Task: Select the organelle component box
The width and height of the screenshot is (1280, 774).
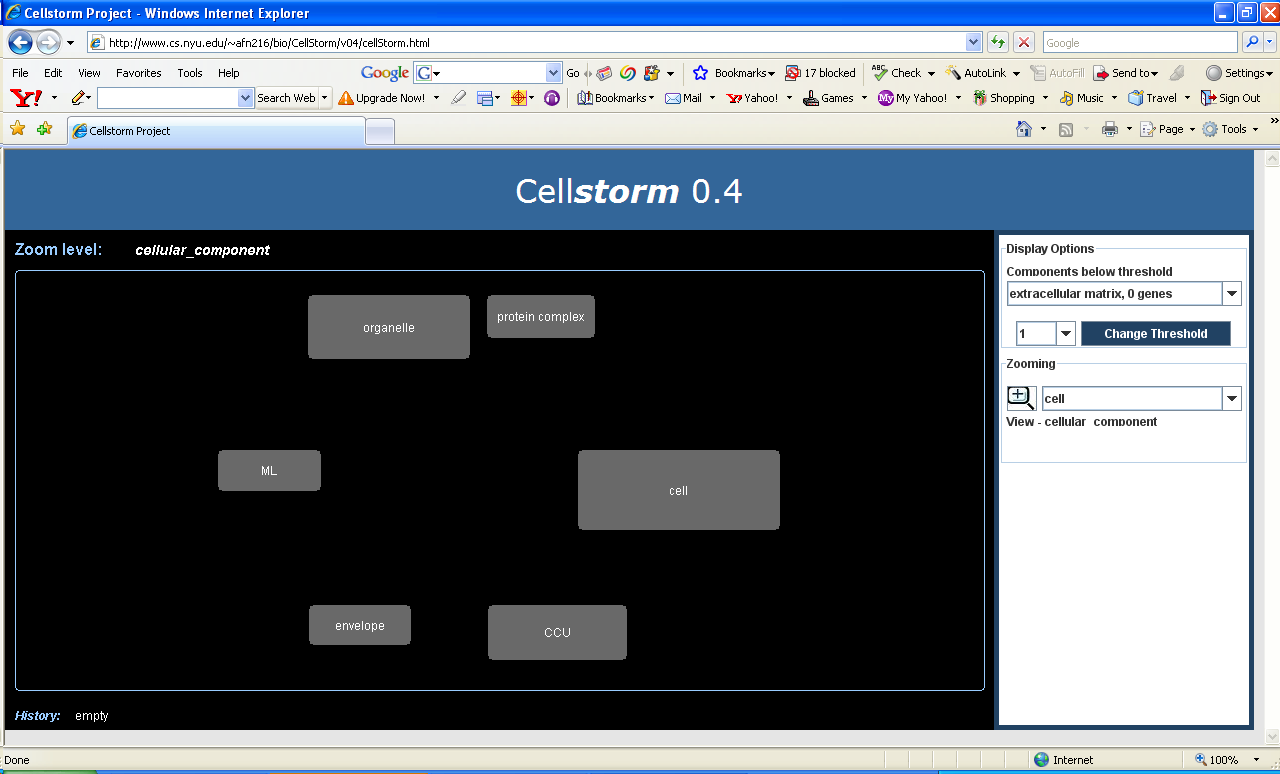Action: (x=389, y=327)
